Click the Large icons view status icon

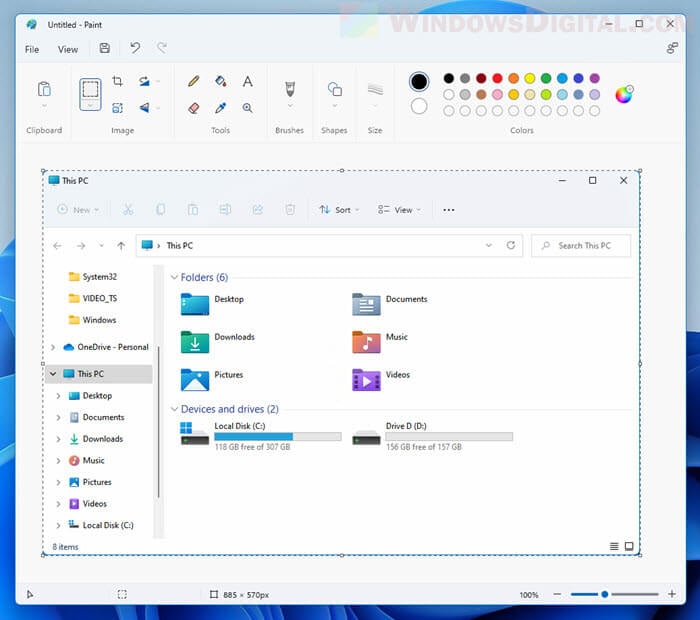[x=629, y=546]
